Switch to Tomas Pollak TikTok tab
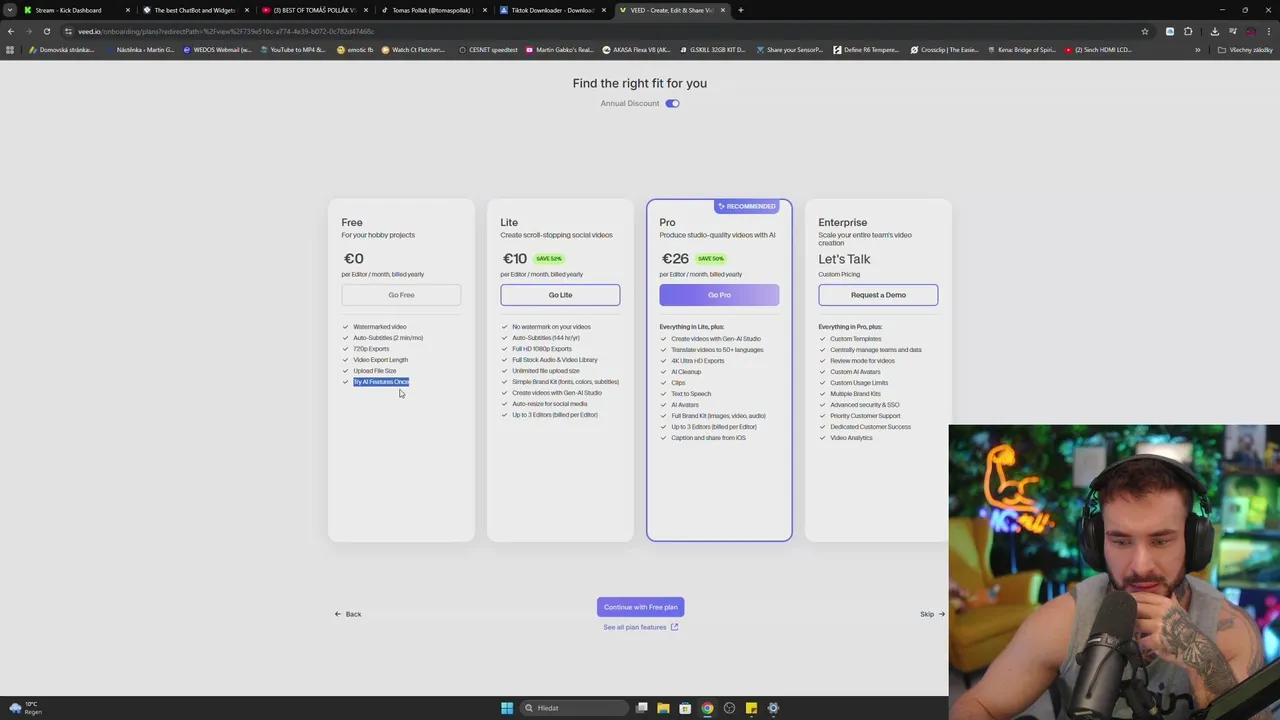Screen dimensions: 1280x720 pyautogui.click(x=432, y=10)
